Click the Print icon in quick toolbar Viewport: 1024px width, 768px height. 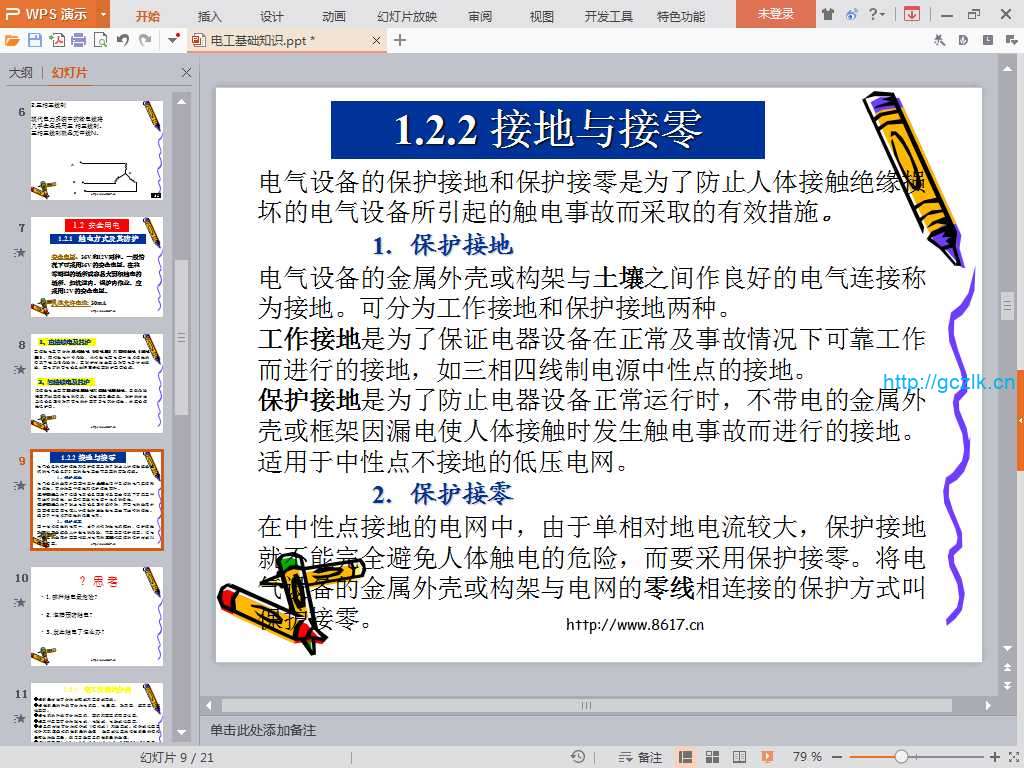(78, 40)
